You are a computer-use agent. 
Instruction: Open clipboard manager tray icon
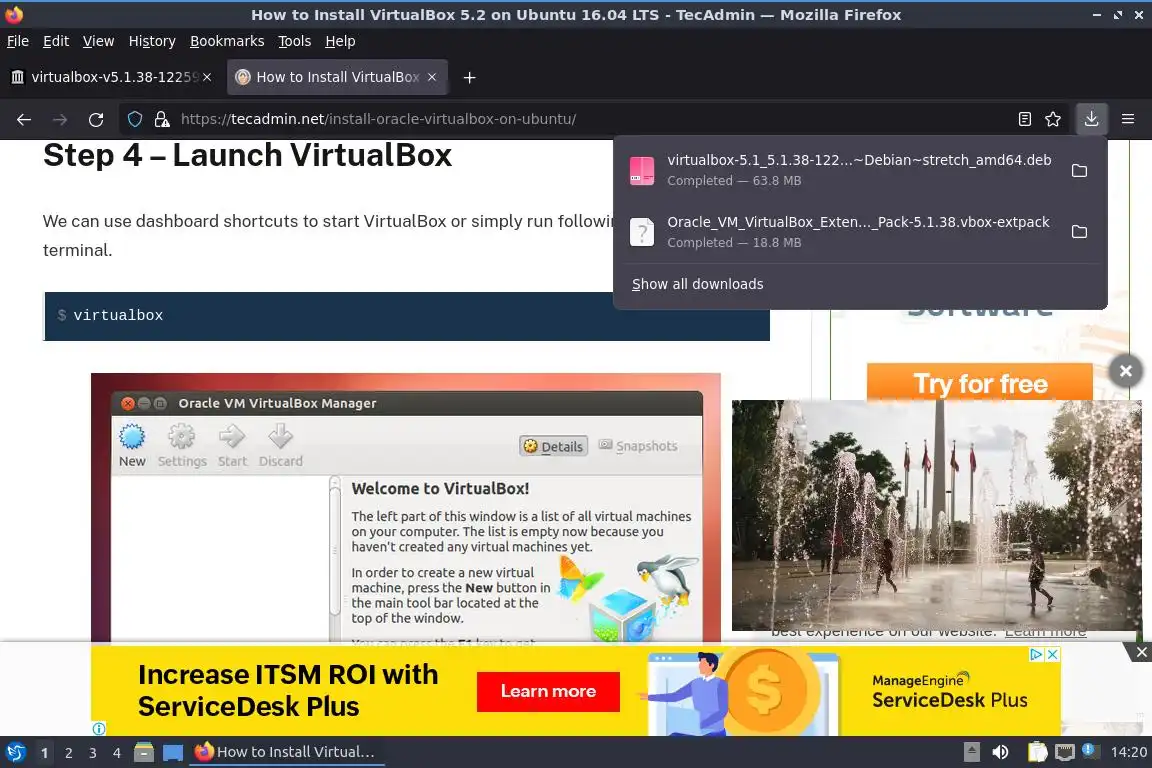point(1037,752)
